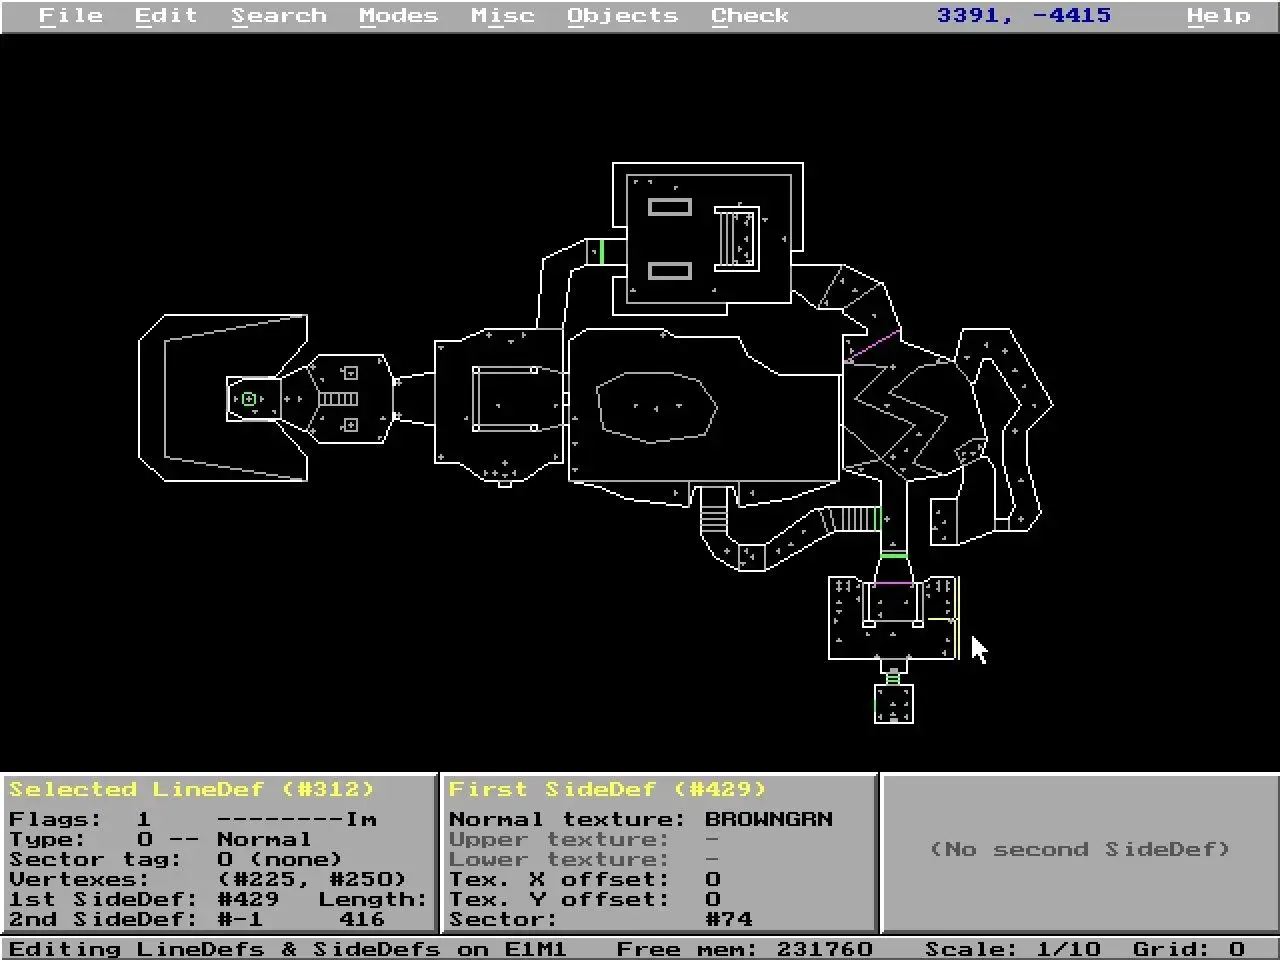Click the circled green player start marker
1280x960 pixels.
point(249,399)
